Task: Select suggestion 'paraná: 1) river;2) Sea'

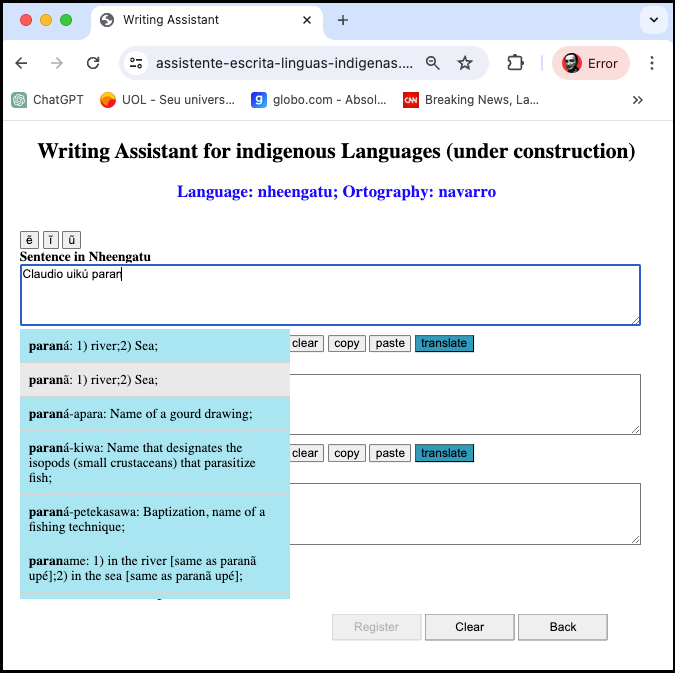Action: coord(155,346)
